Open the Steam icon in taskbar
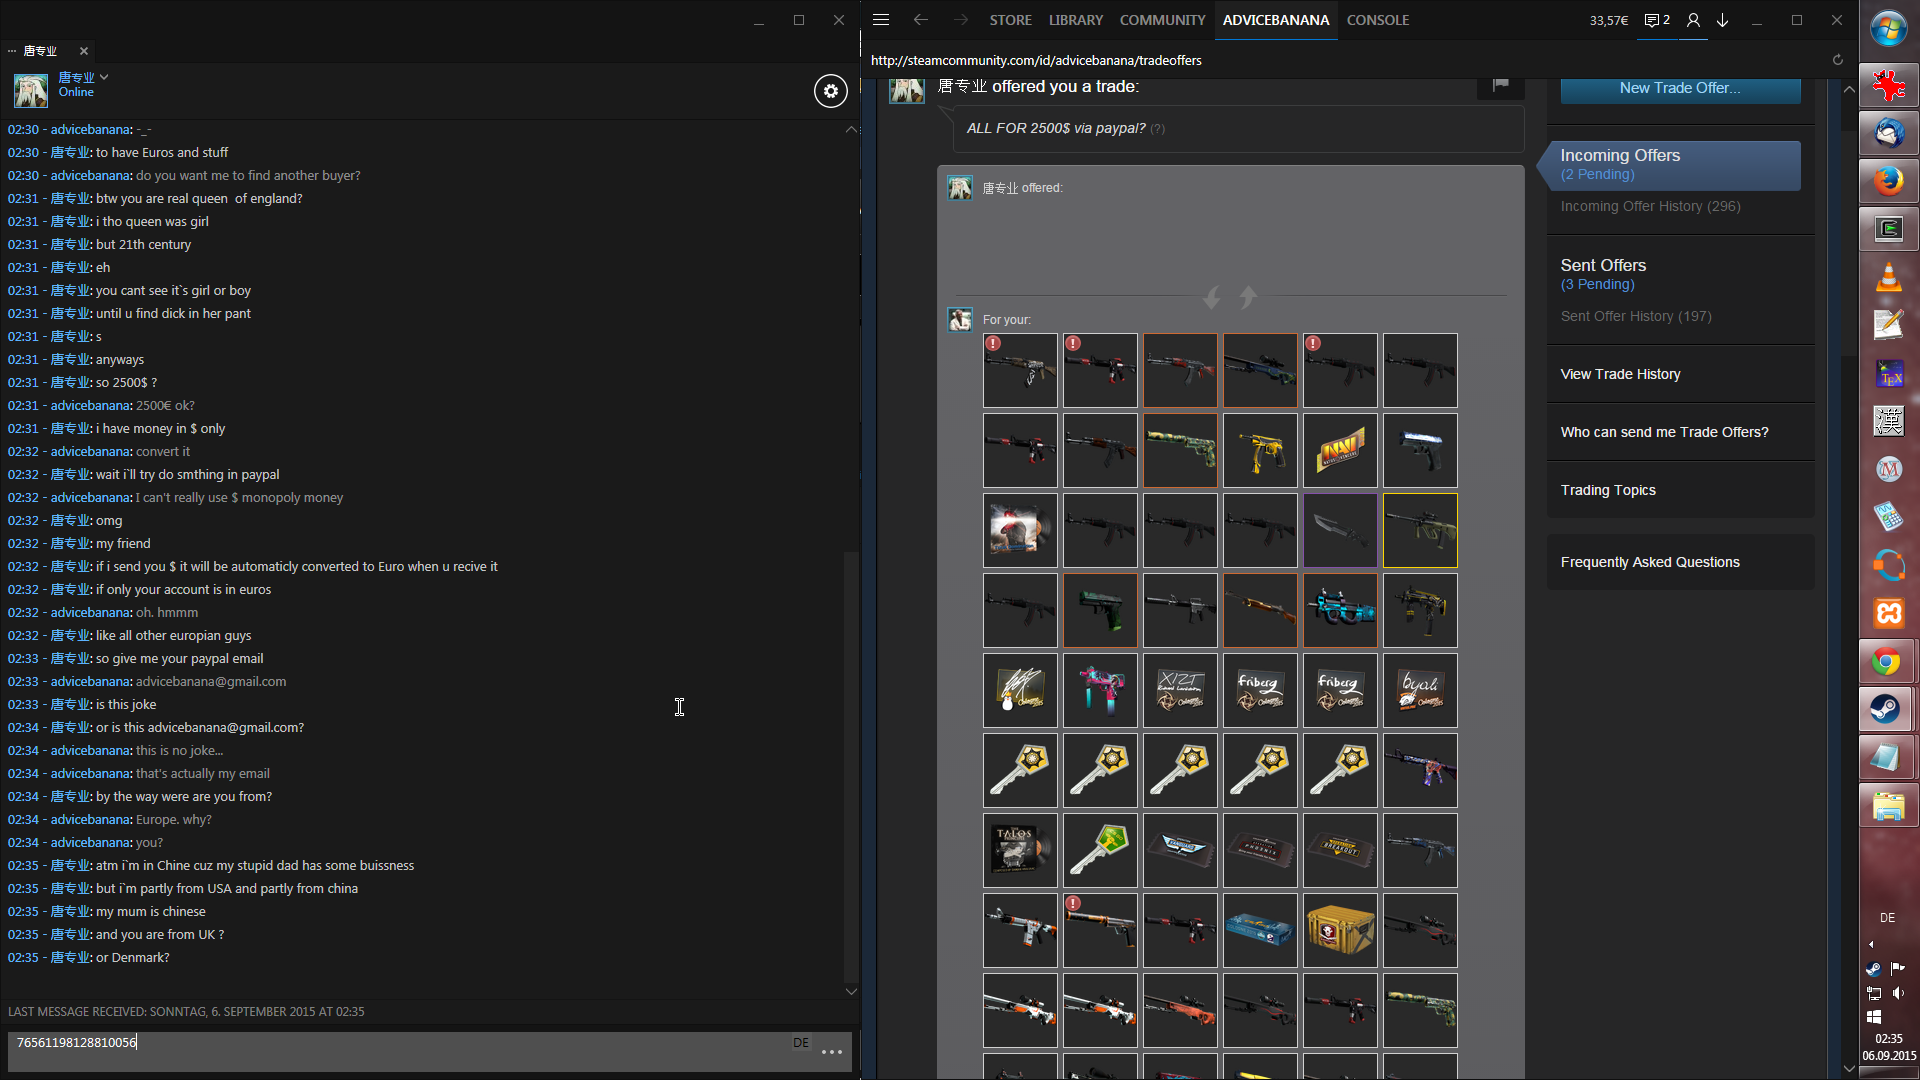Image resolution: width=1920 pixels, height=1080 pixels. click(x=1887, y=709)
